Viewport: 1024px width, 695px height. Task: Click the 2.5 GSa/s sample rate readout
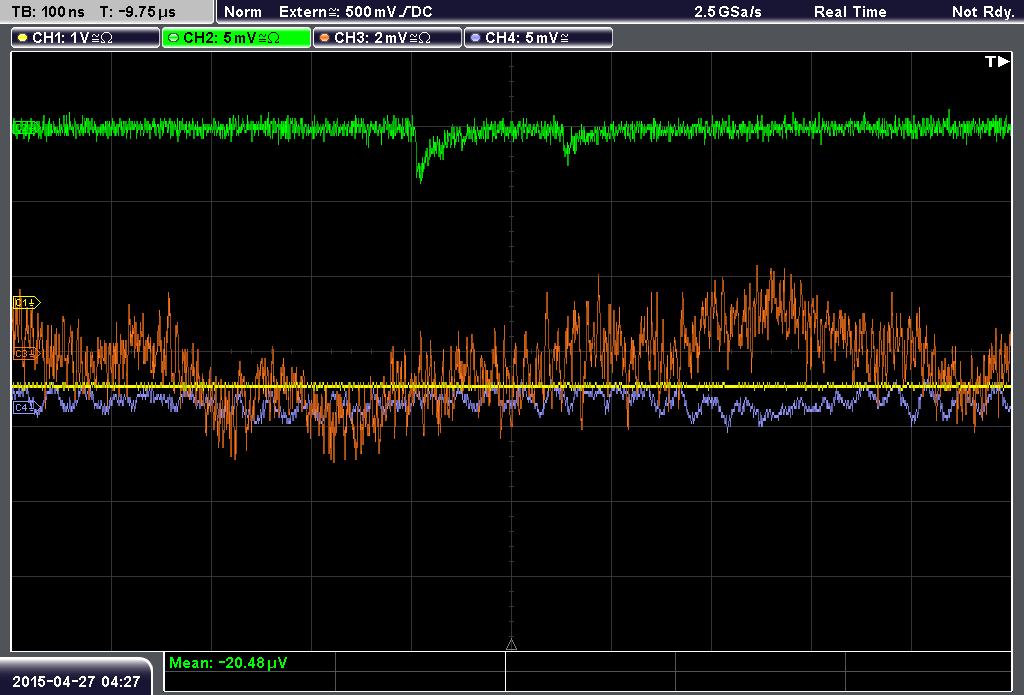click(728, 12)
